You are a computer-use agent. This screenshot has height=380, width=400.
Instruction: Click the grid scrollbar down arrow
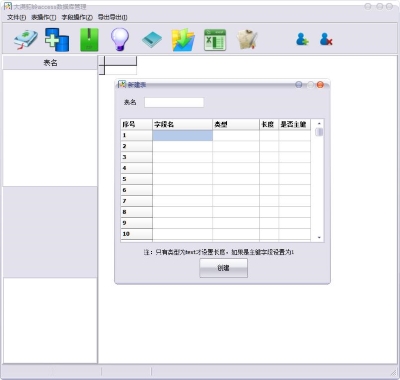(x=319, y=237)
